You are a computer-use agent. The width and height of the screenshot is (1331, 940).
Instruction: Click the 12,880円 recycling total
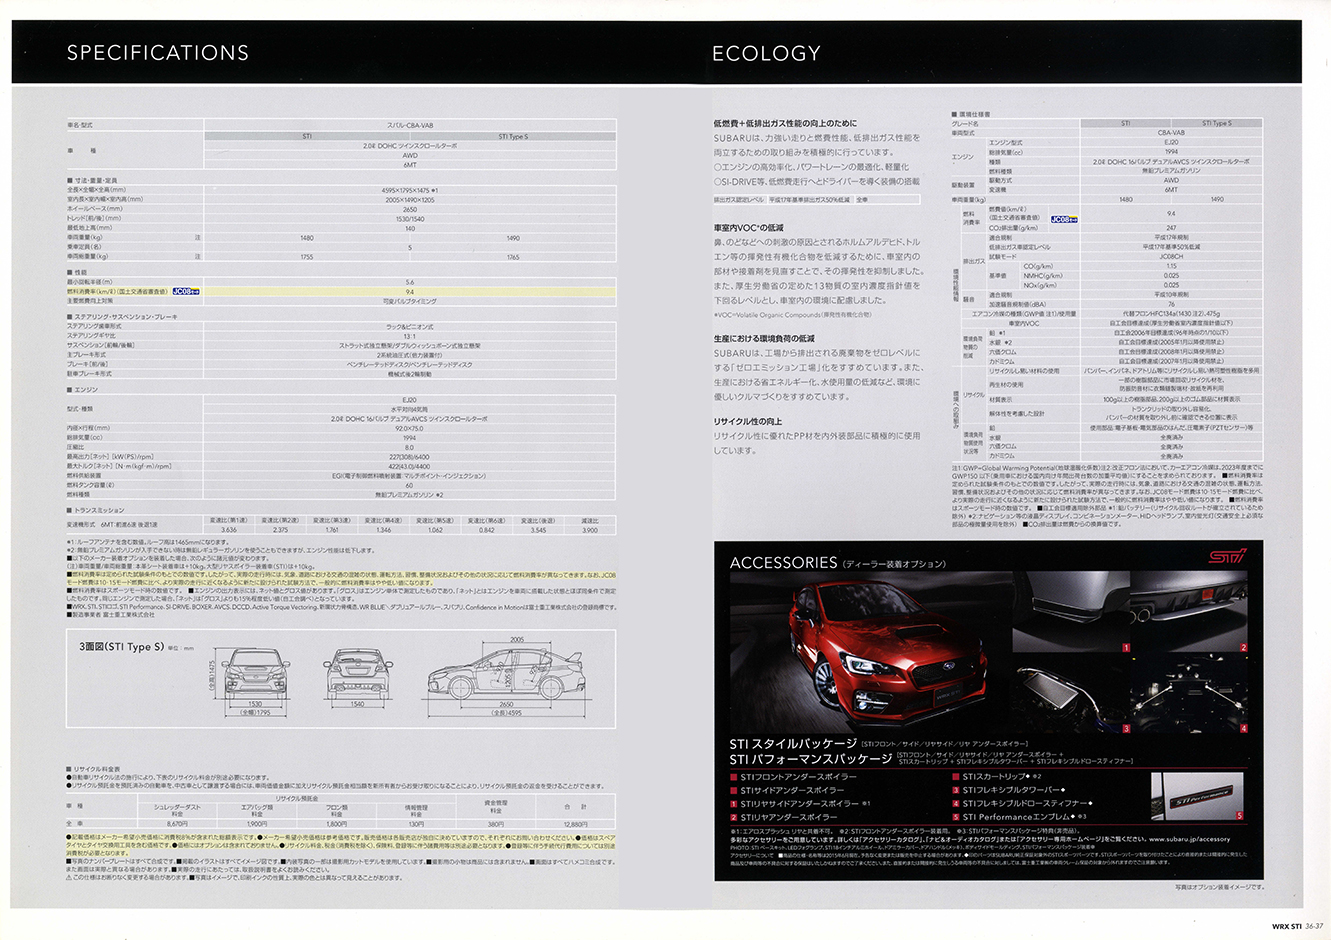coord(576,824)
